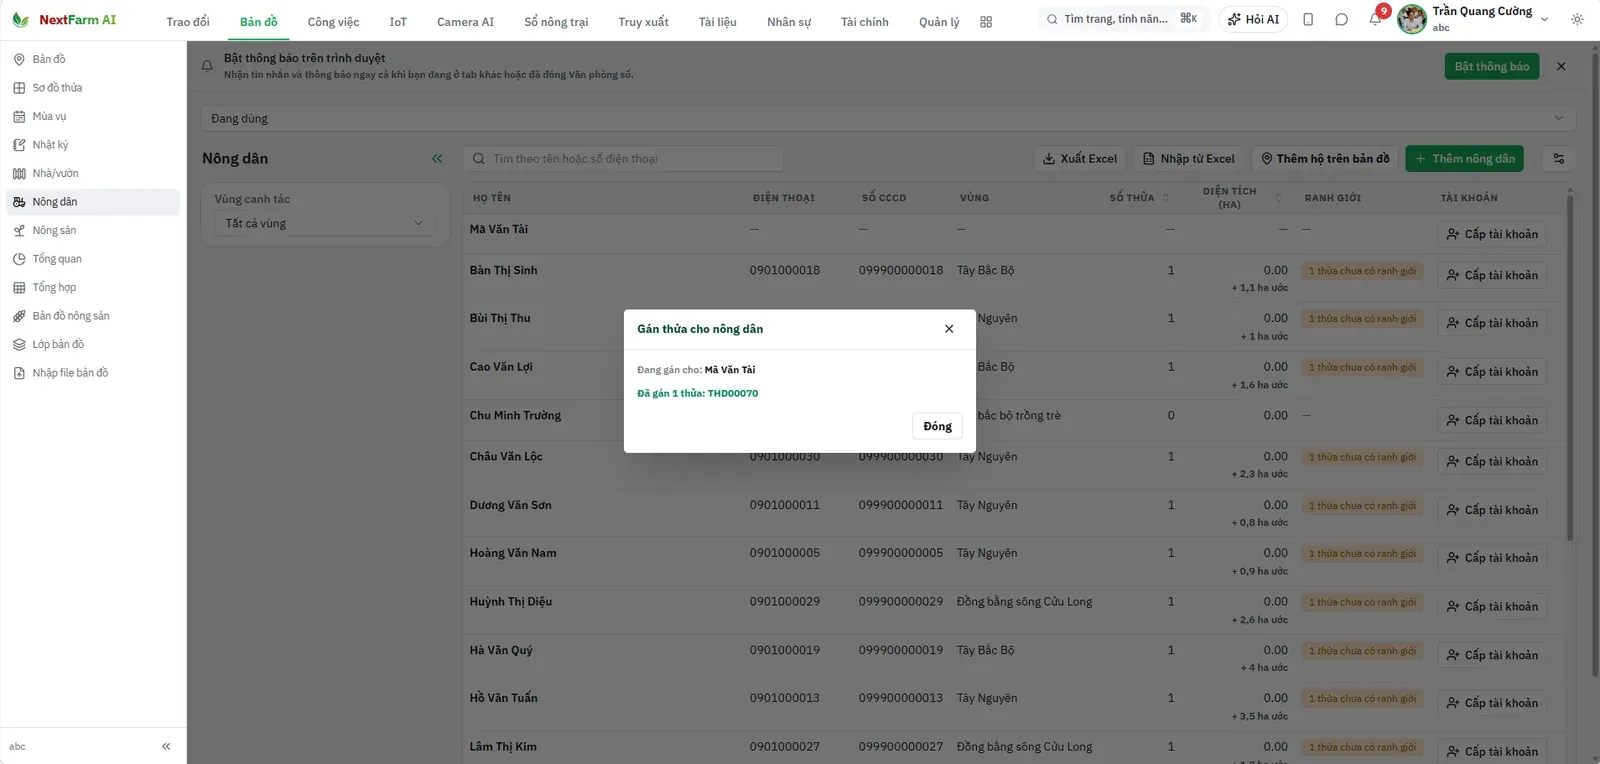Click the NextFarm AI logo
This screenshot has height=764, width=1600.
[64, 20]
